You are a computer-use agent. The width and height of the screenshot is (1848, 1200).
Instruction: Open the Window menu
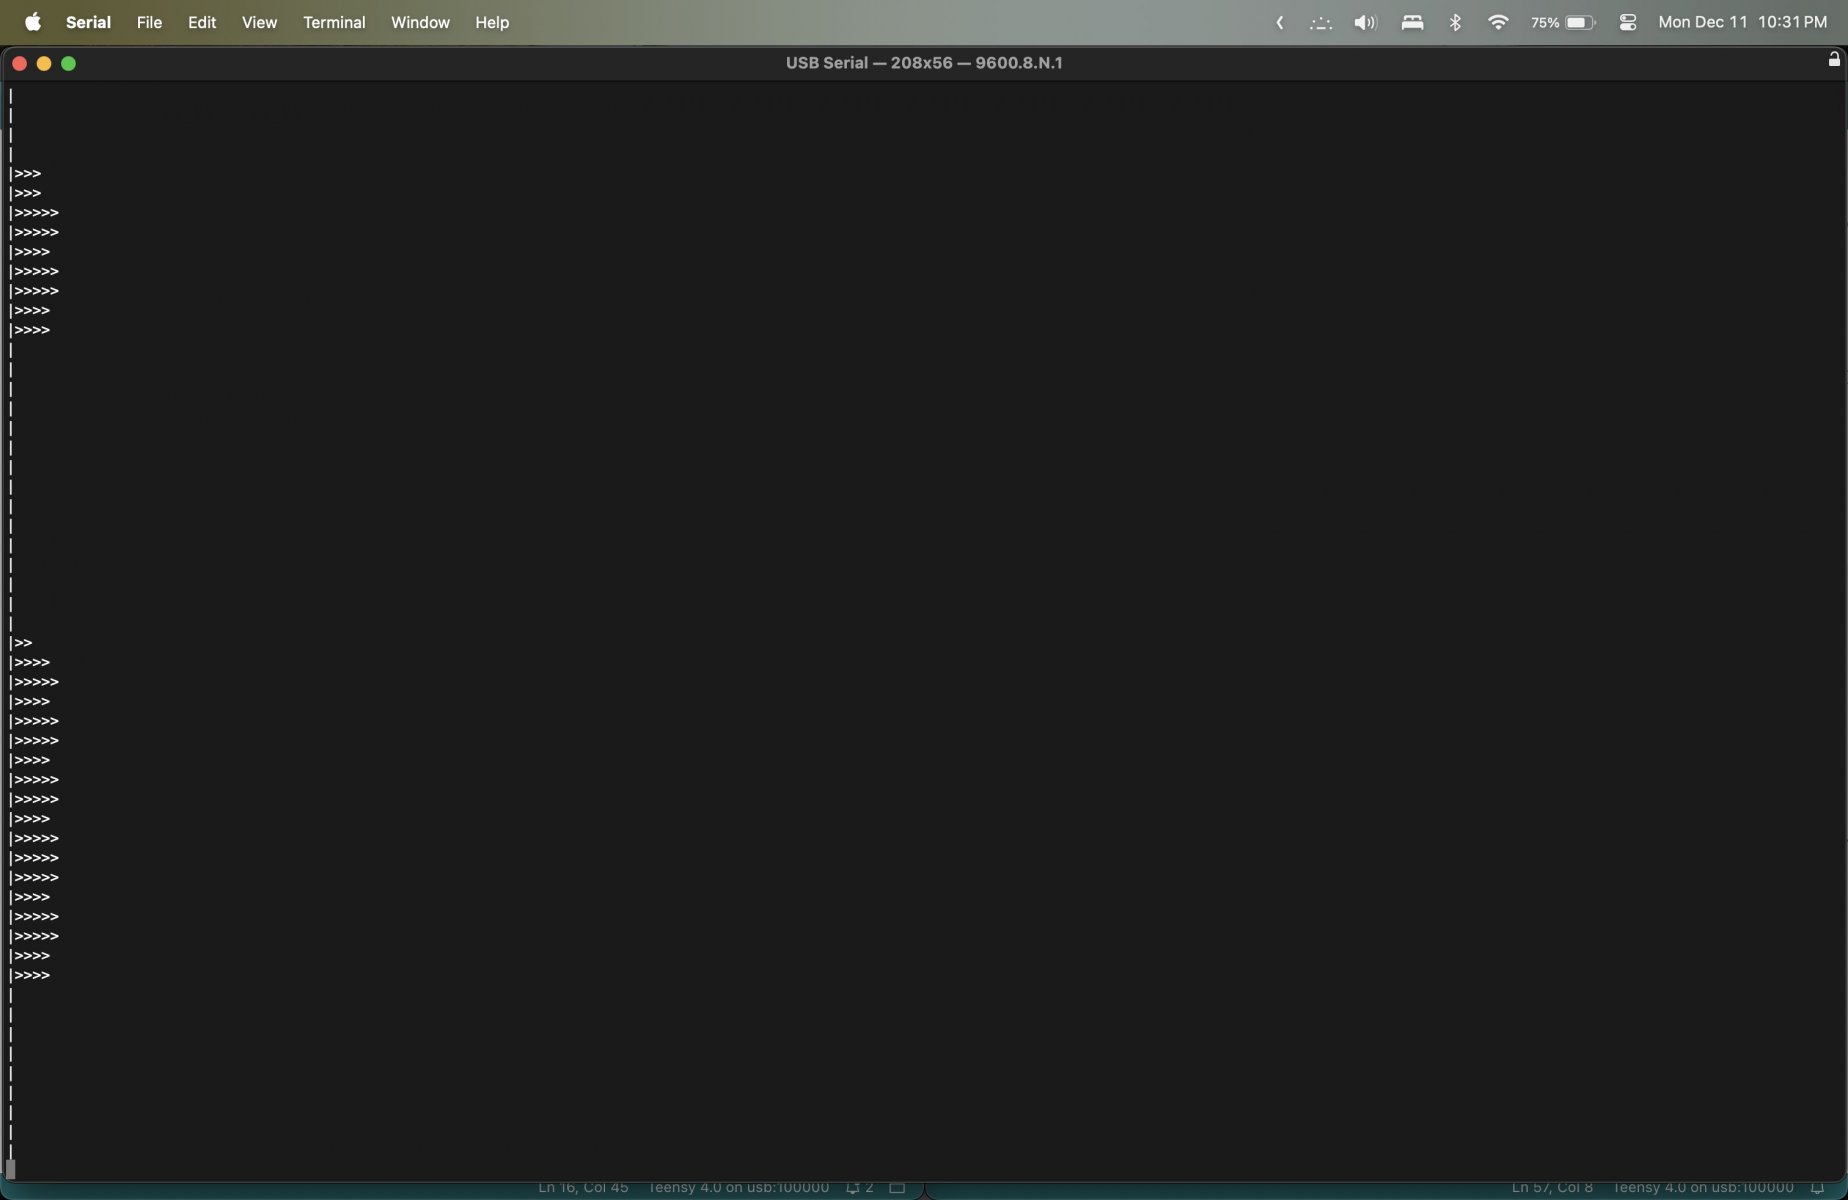(x=420, y=22)
